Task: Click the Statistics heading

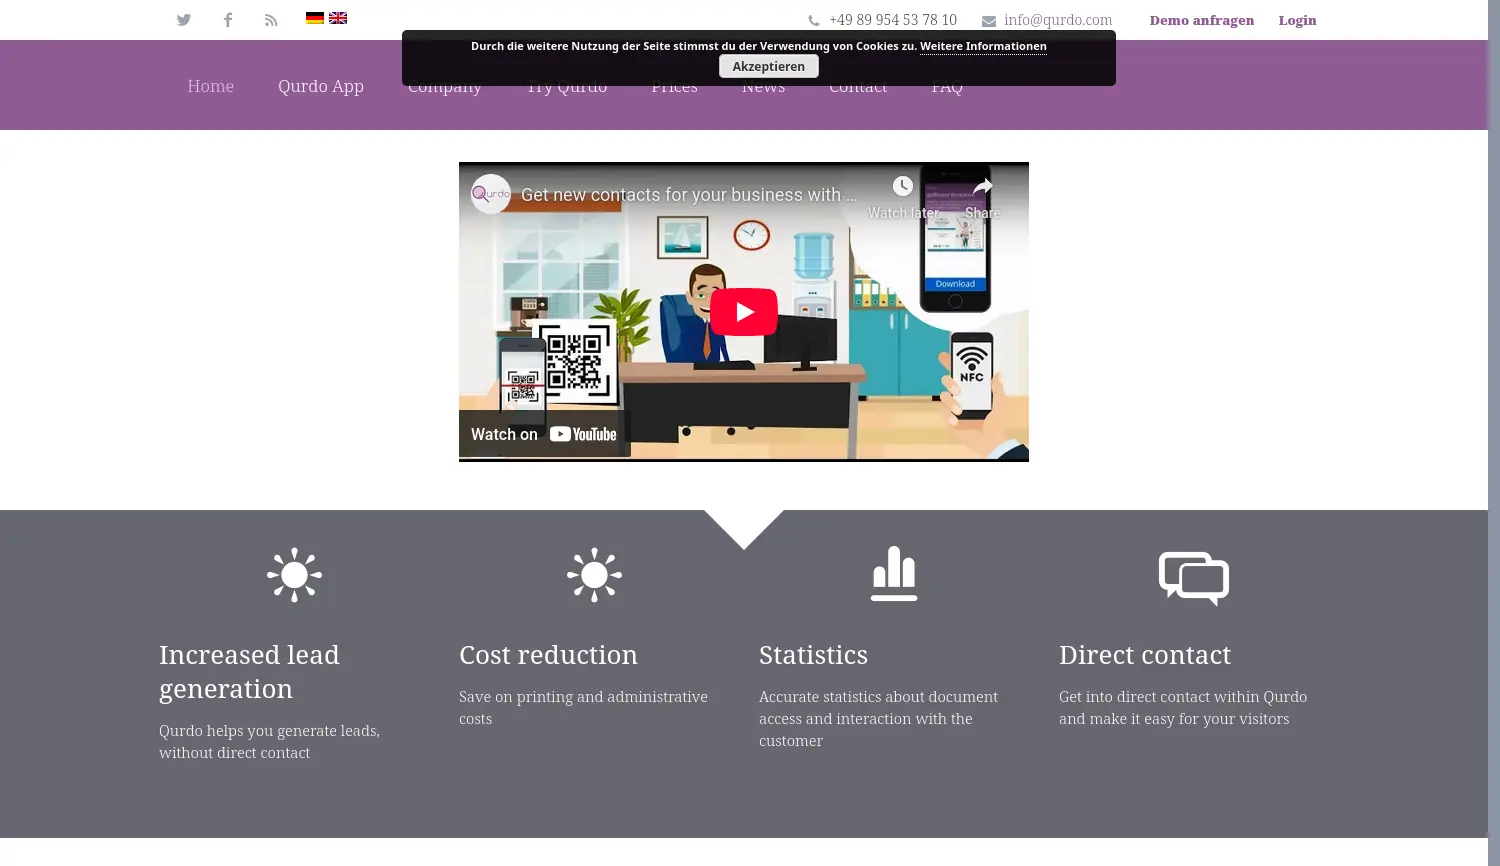Action: pyautogui.click(x=814, y=655)
